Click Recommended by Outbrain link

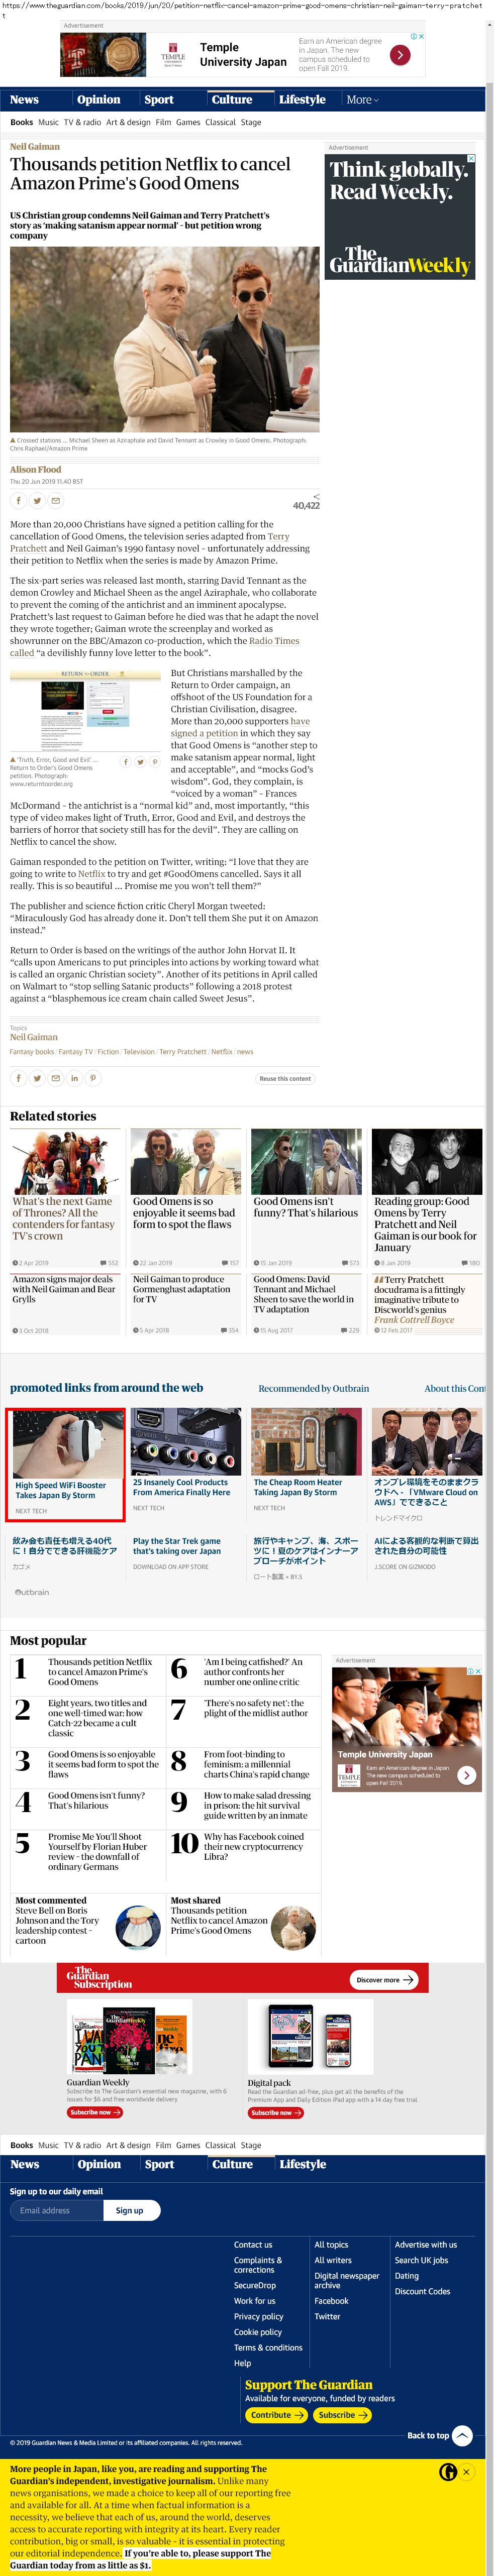tap(313, 1388)
